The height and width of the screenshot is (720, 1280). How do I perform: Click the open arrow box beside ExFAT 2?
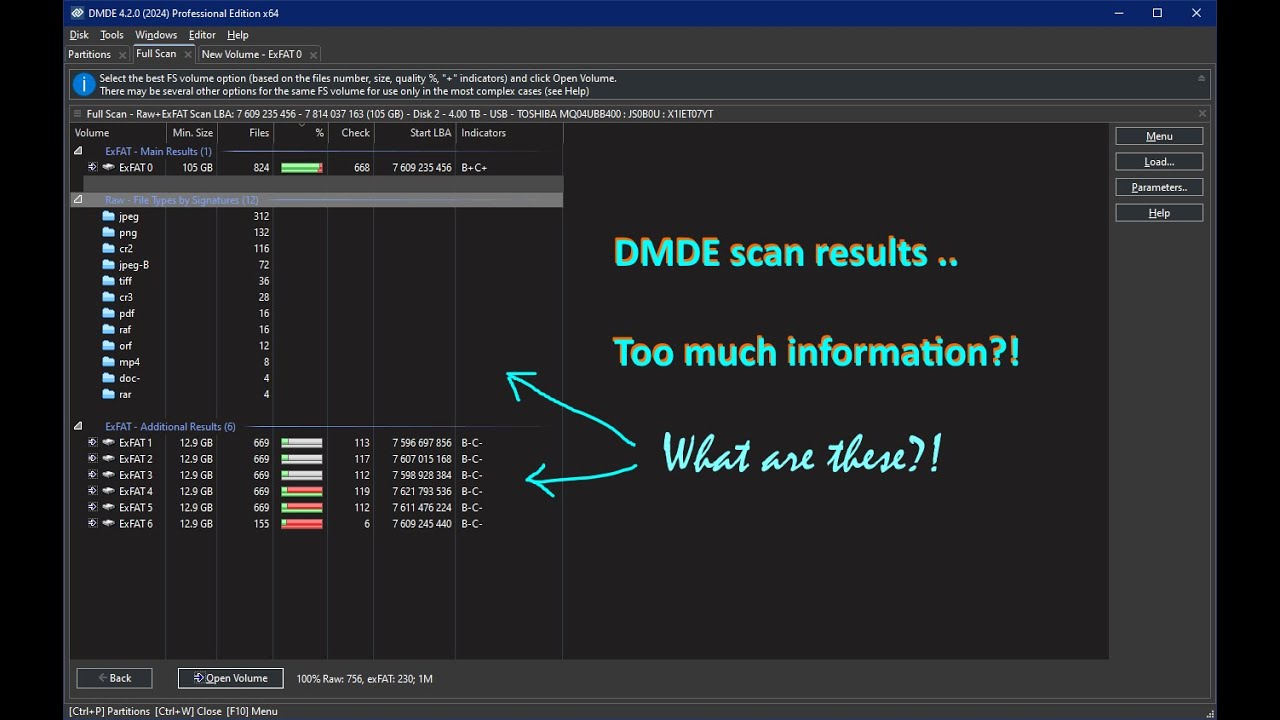(92, 459)
